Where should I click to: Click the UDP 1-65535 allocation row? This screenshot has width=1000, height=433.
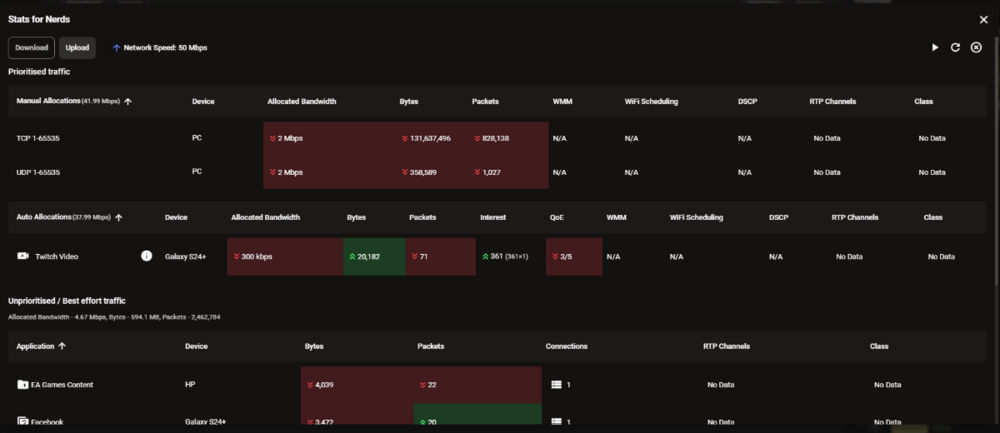point(45,172)
